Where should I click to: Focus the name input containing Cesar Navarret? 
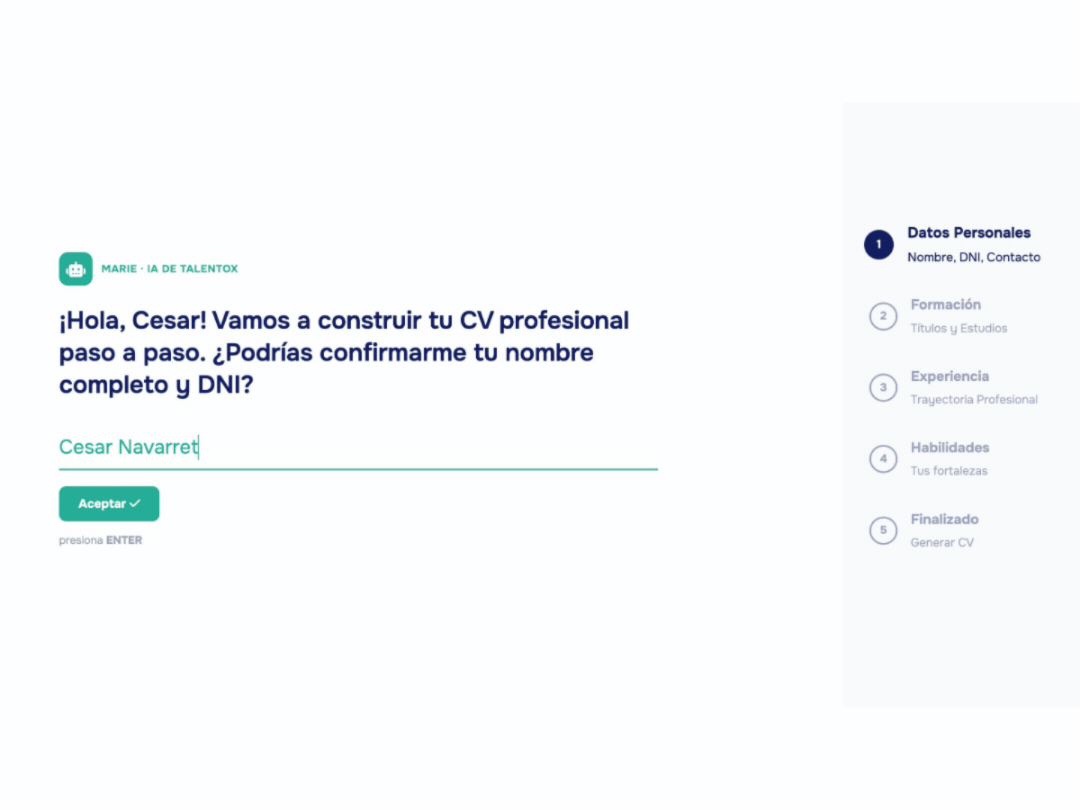pos(357,447)
